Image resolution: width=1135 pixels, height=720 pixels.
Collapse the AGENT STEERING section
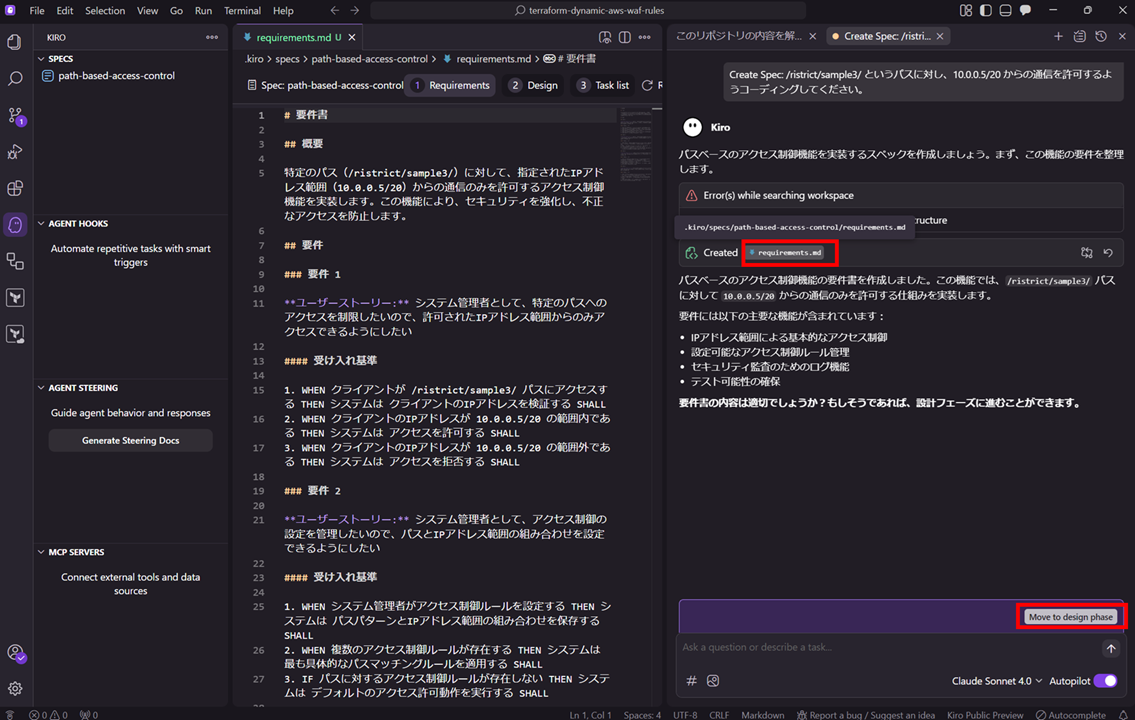pyautogui.click(x=83, y=388)
